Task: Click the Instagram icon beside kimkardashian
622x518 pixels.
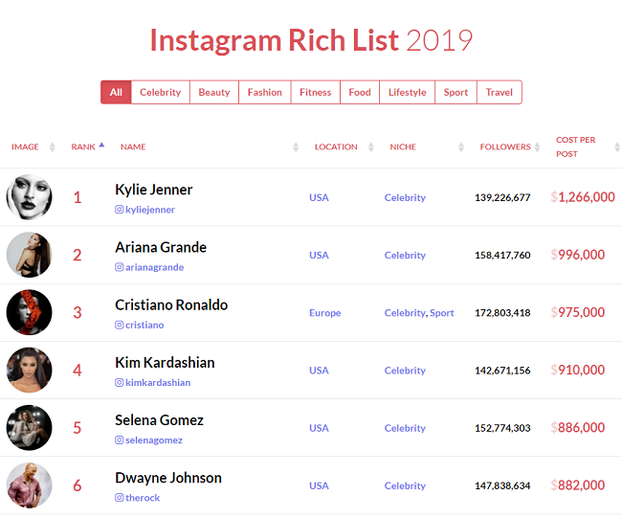Action: click(x=119, y=382)
